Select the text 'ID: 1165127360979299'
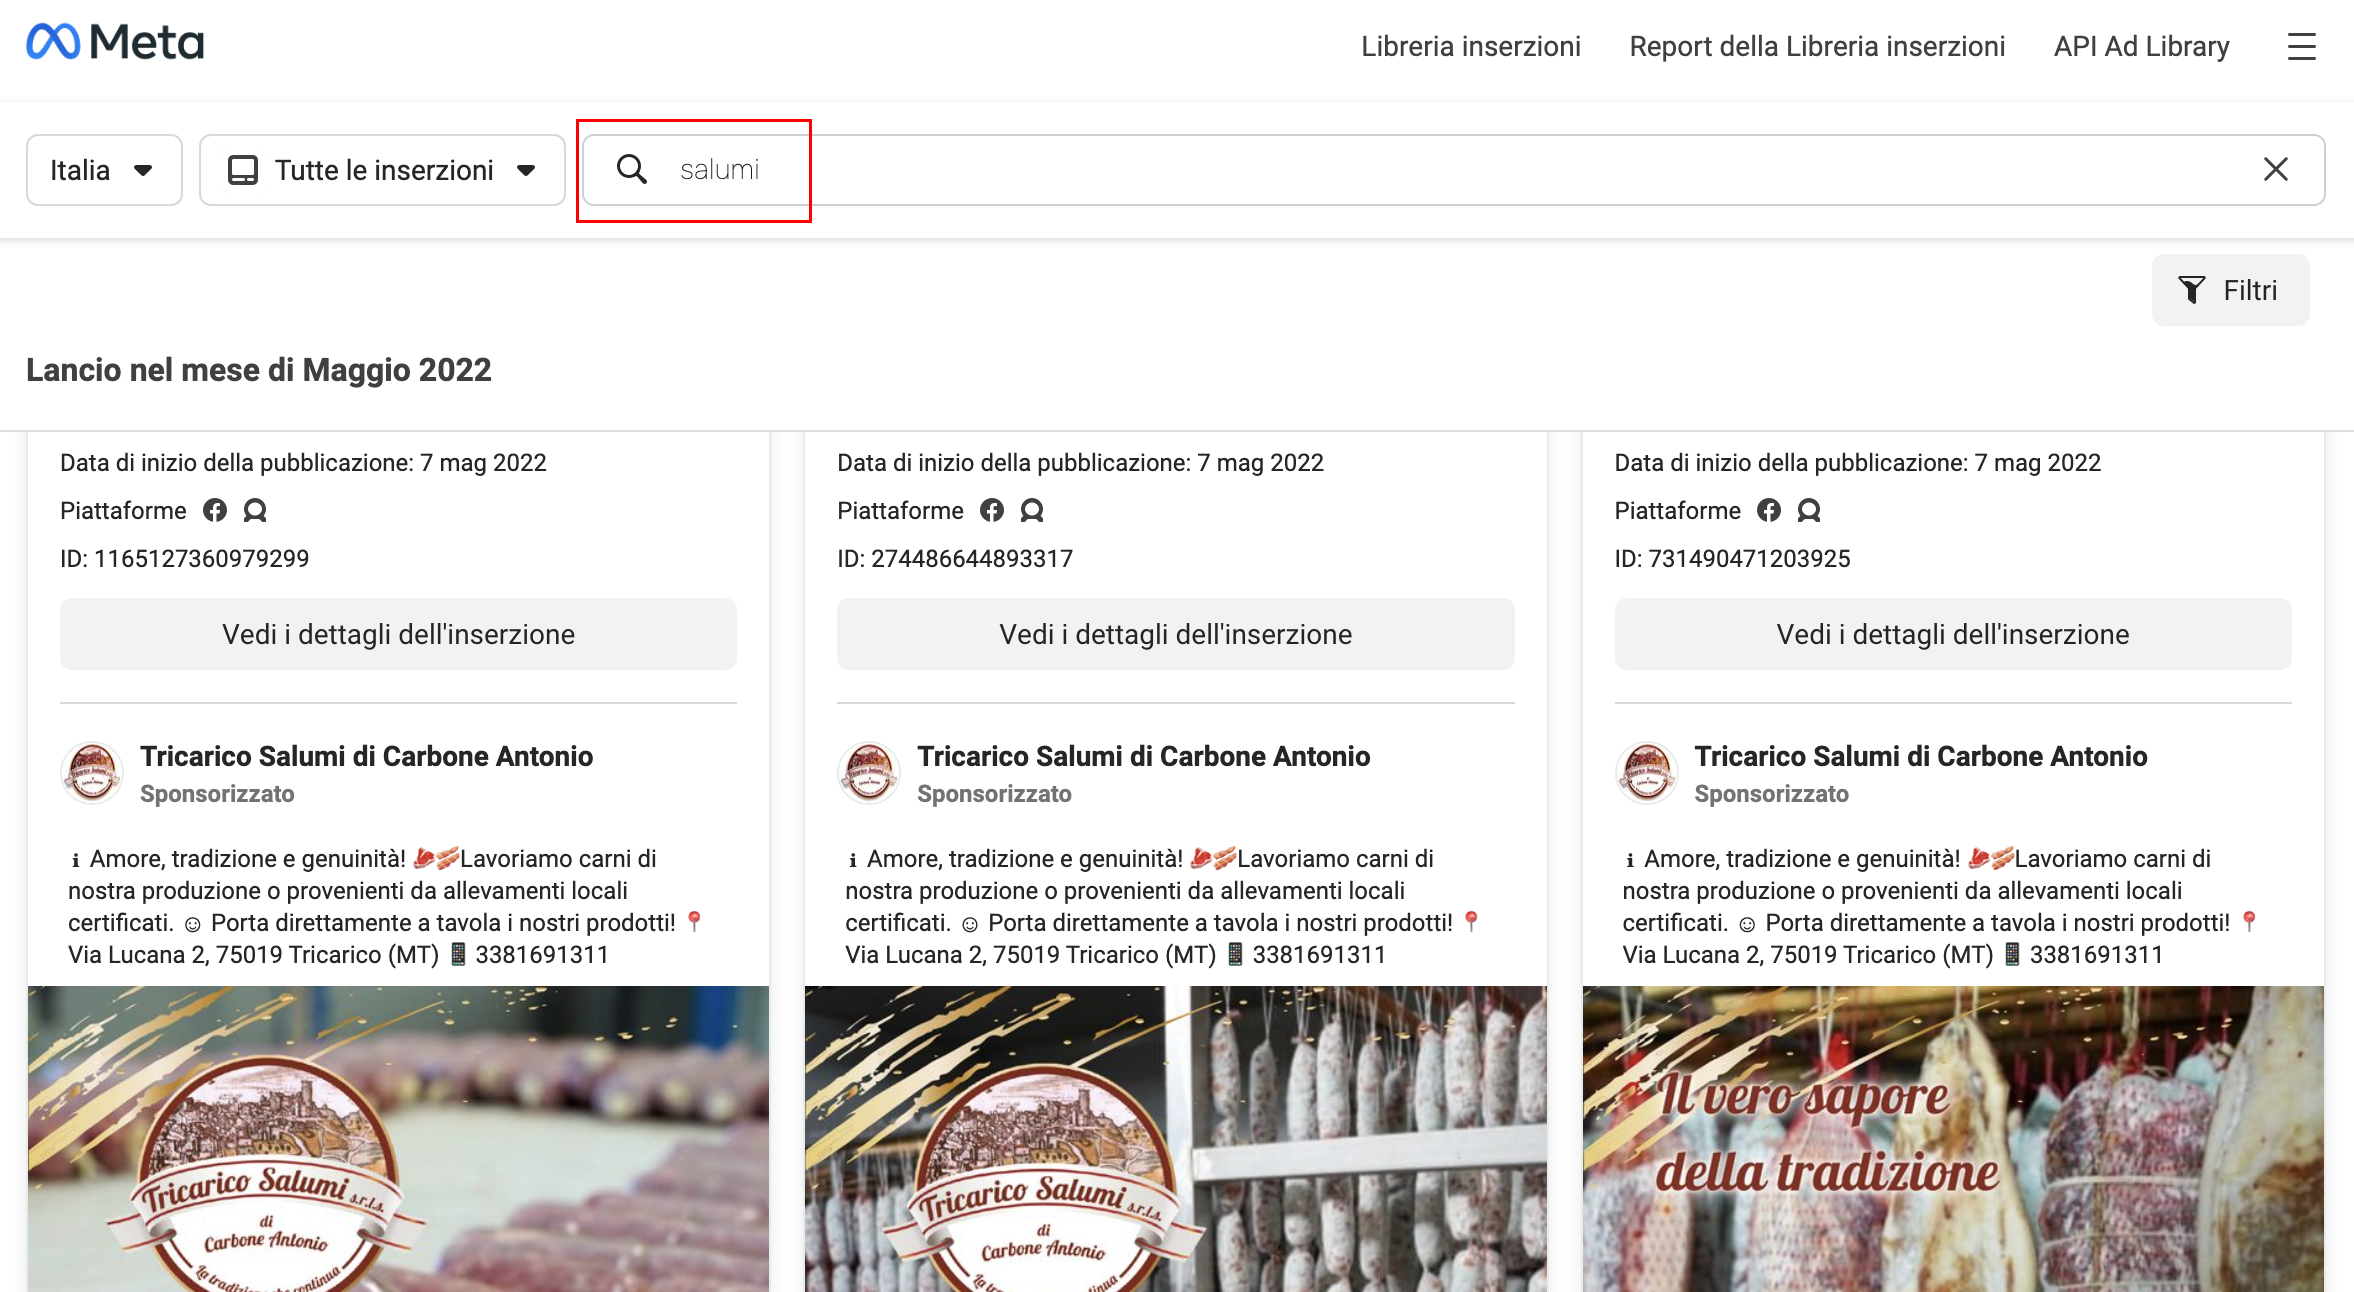This screenshot has width=2354, height=1292. (184, 559)
